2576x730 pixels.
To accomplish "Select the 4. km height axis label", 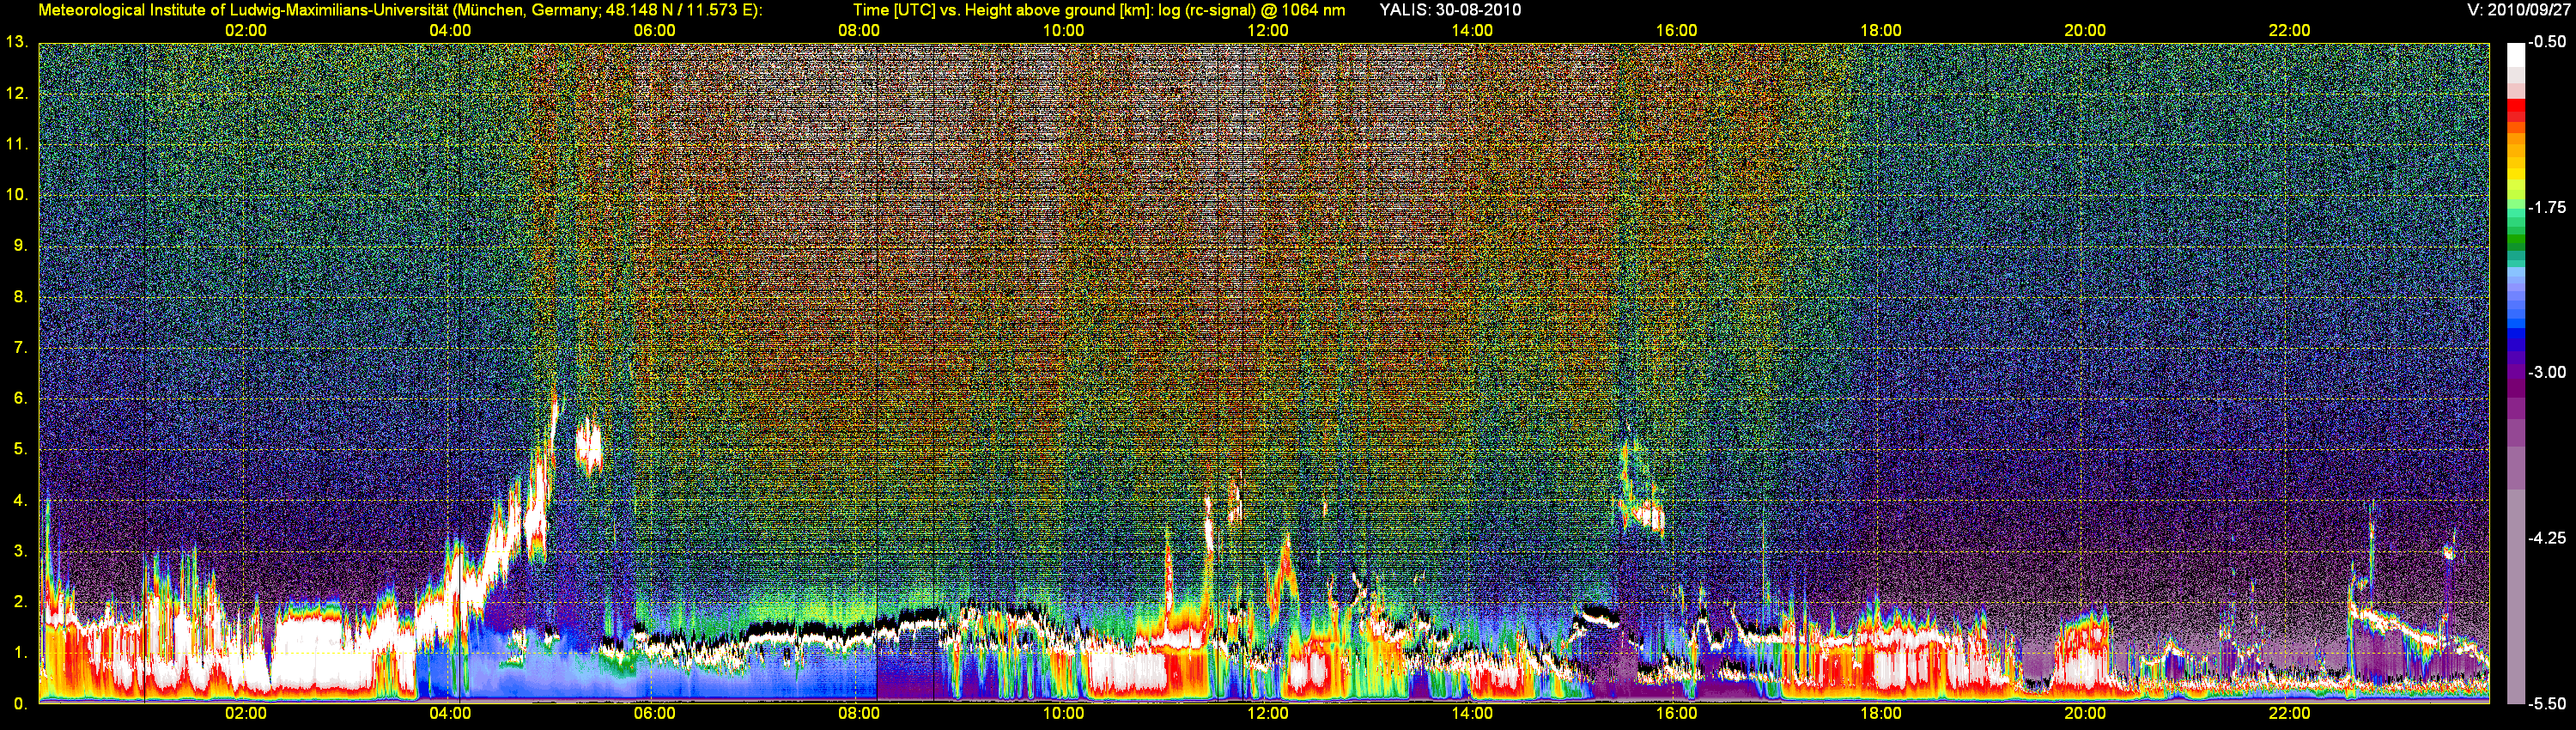I will [20, 500].
